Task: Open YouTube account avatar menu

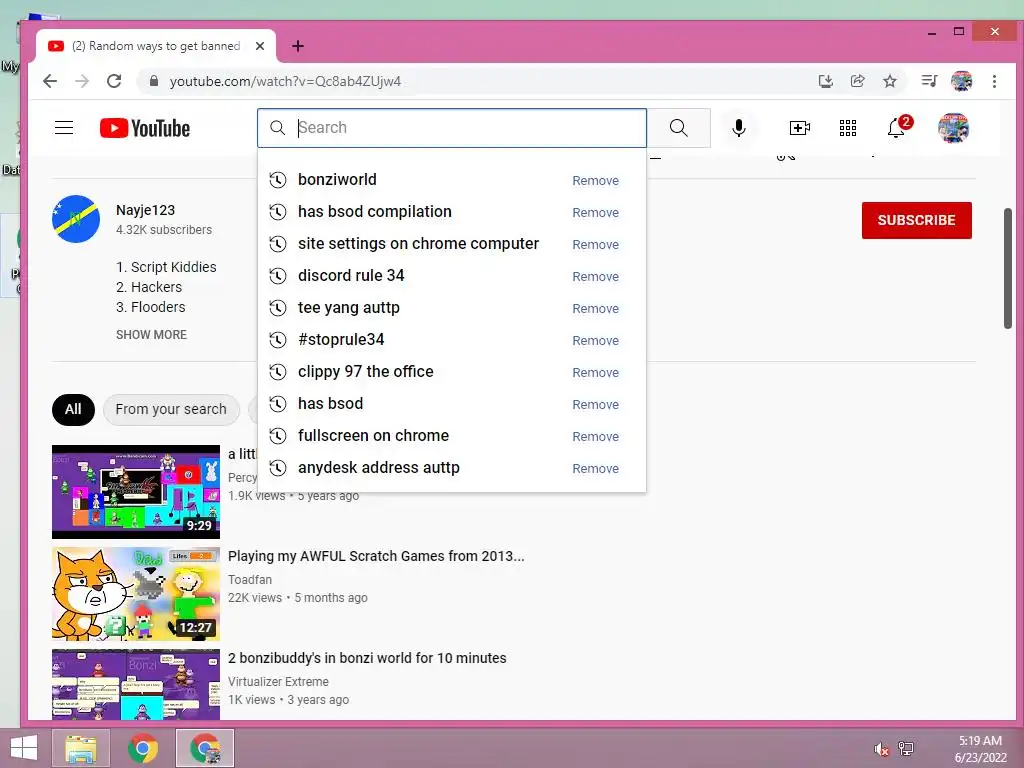Action: (953, 128)
